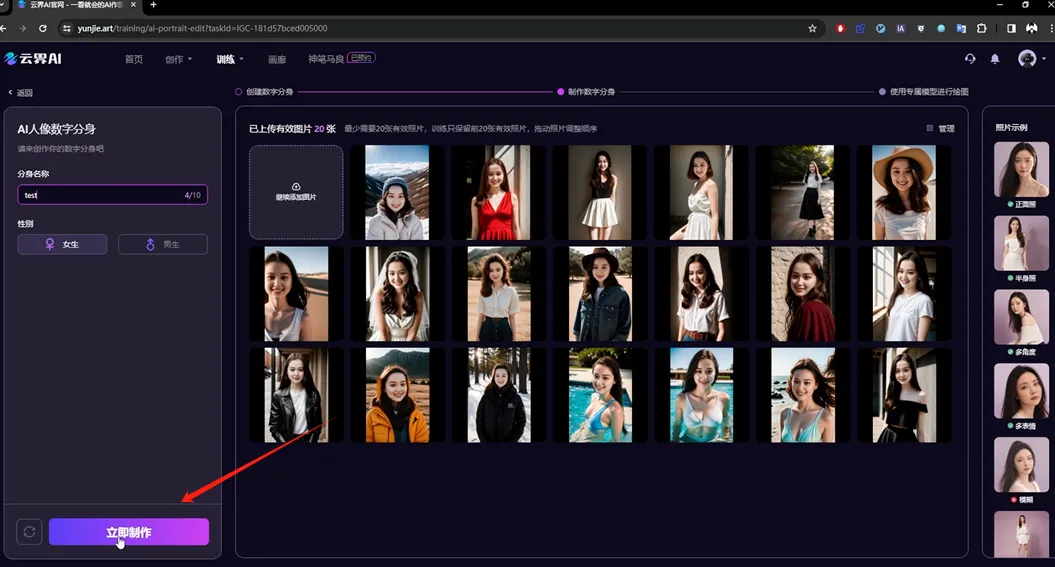
Task: Click the site info icon in address bar
Action: coord(66,28)
